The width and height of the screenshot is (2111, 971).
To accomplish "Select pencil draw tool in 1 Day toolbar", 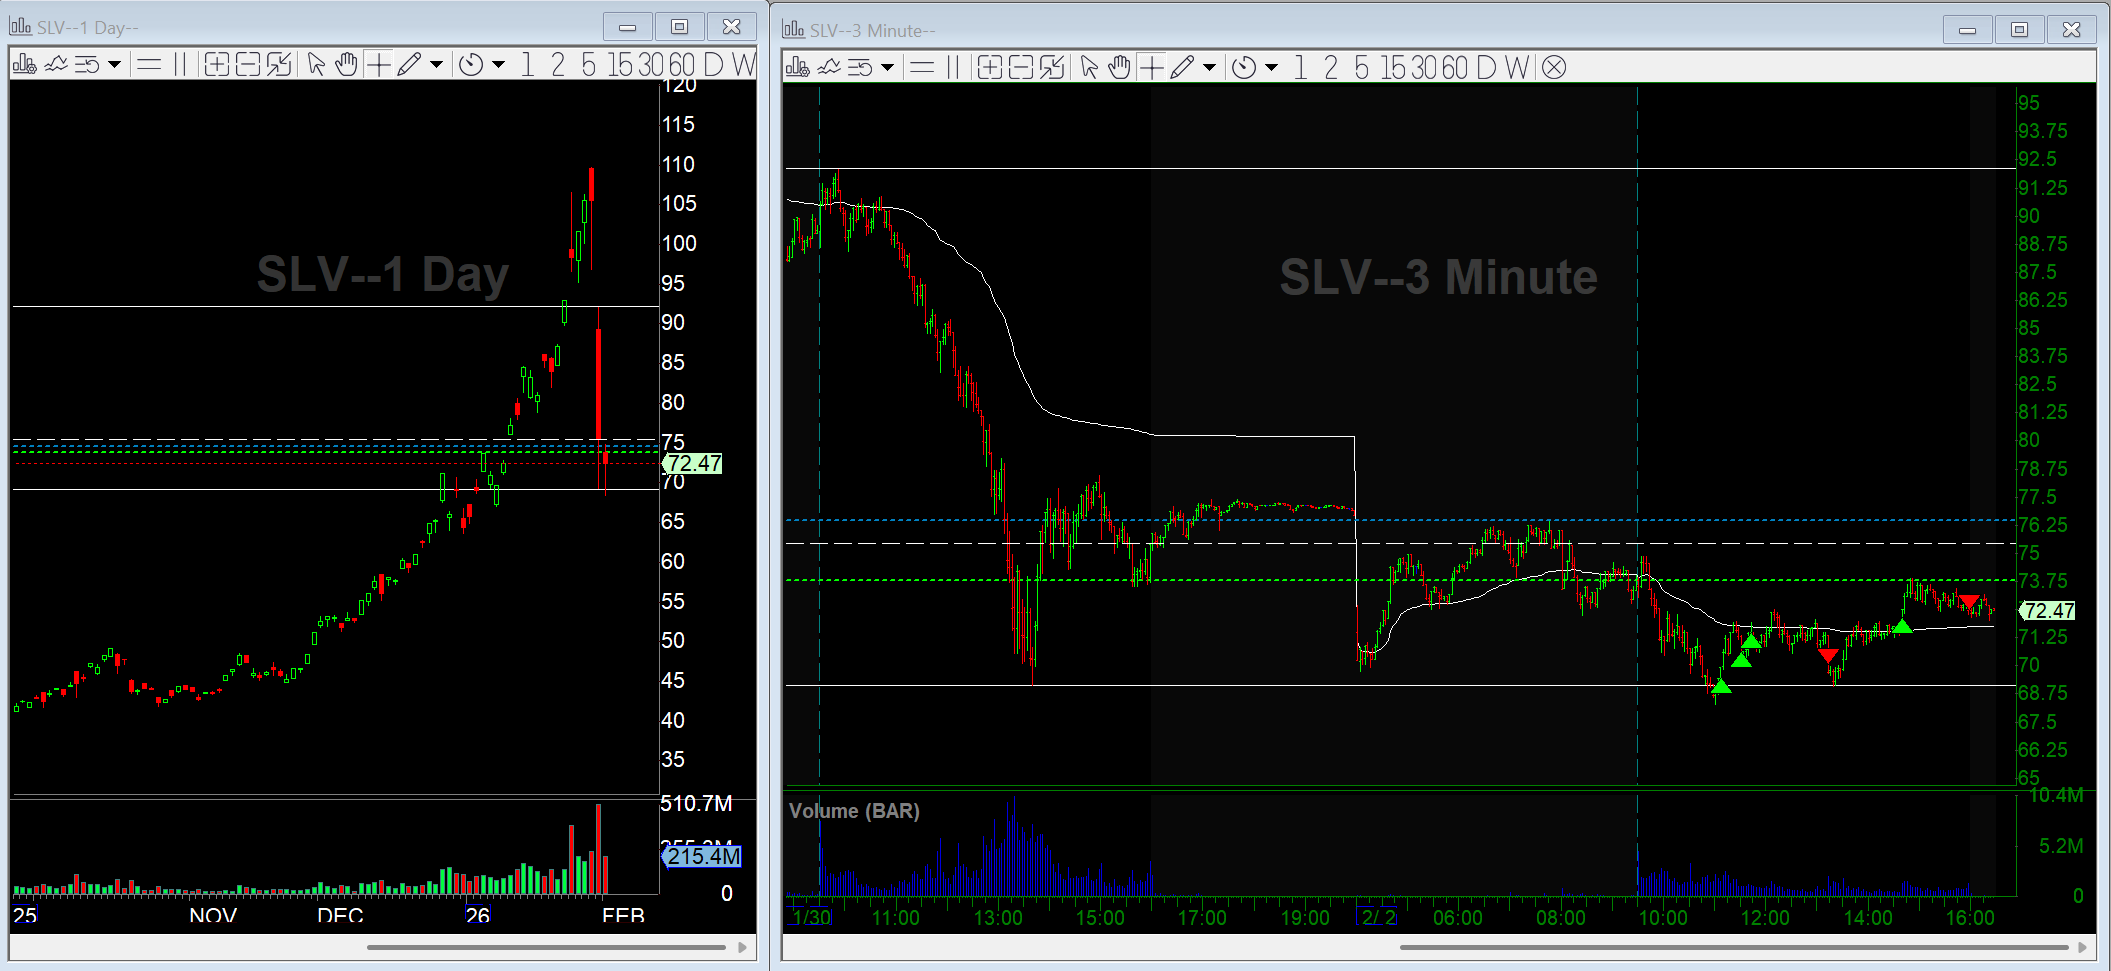I will 408,65.
